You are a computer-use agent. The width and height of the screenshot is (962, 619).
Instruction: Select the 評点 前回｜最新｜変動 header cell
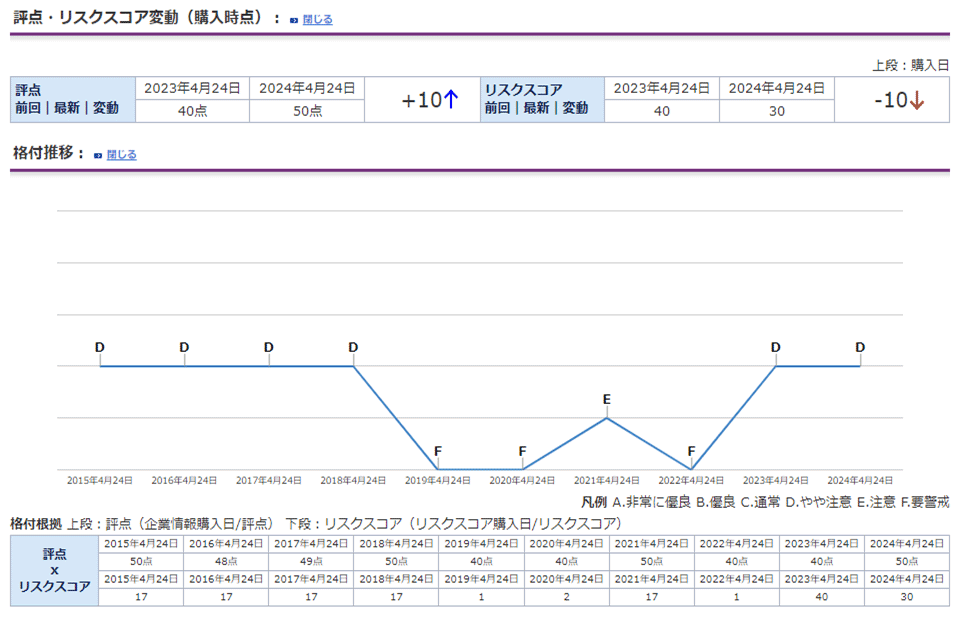point(73,99)
